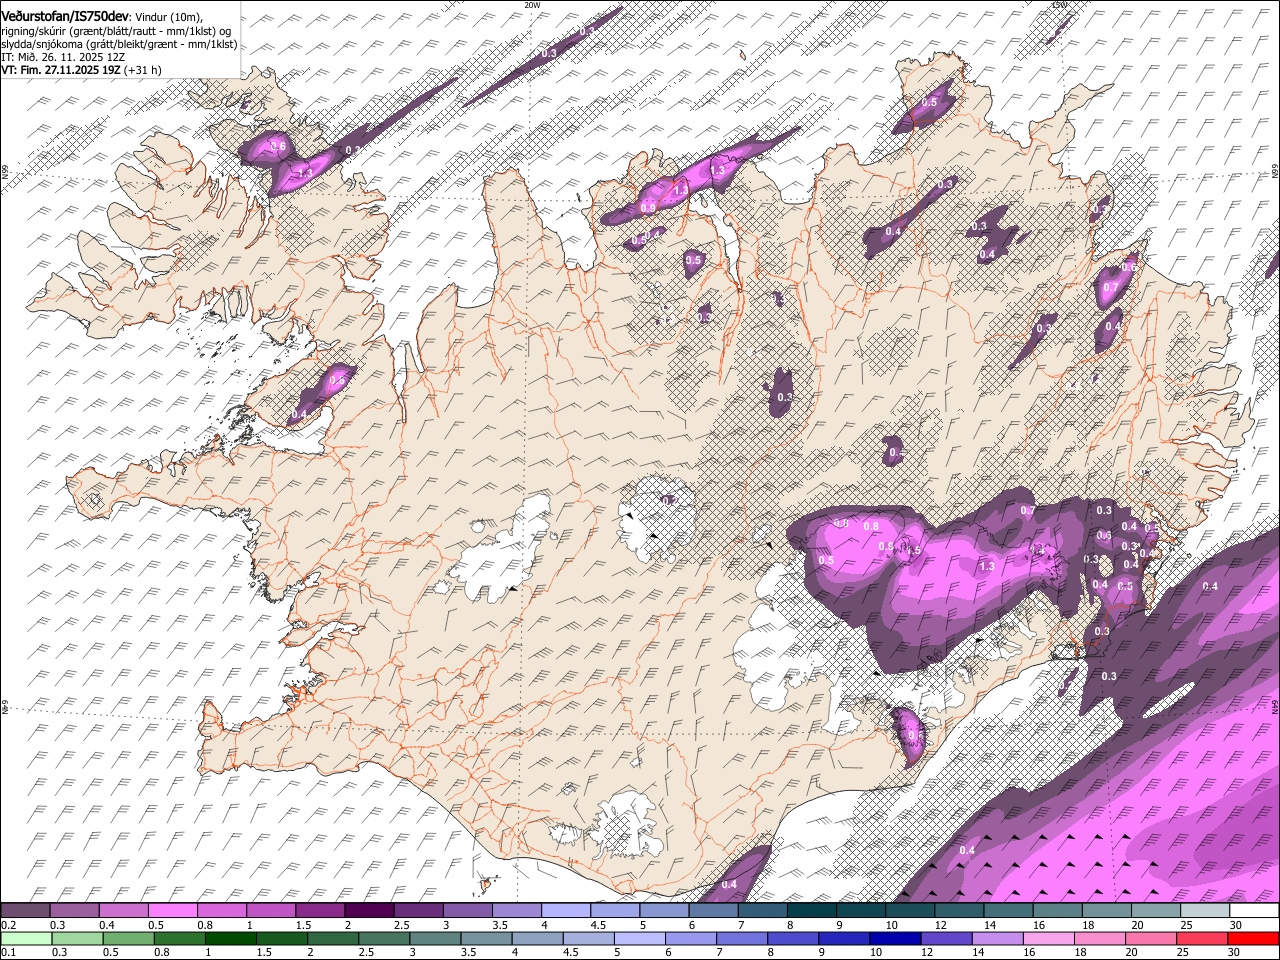The width and height of the screenshot is (1280, 960).
Task: Click the '30' label in the lower legend row
Action: 1236,952
